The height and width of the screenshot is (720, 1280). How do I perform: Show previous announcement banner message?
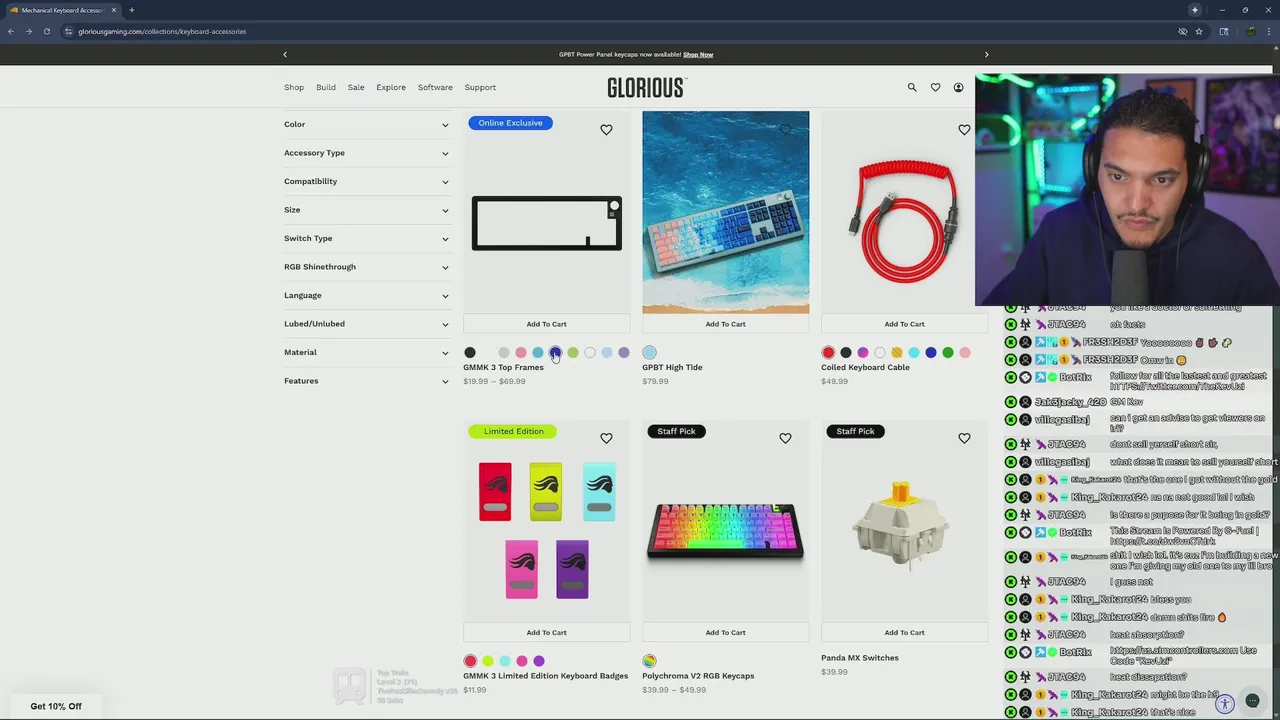[285, 54]
